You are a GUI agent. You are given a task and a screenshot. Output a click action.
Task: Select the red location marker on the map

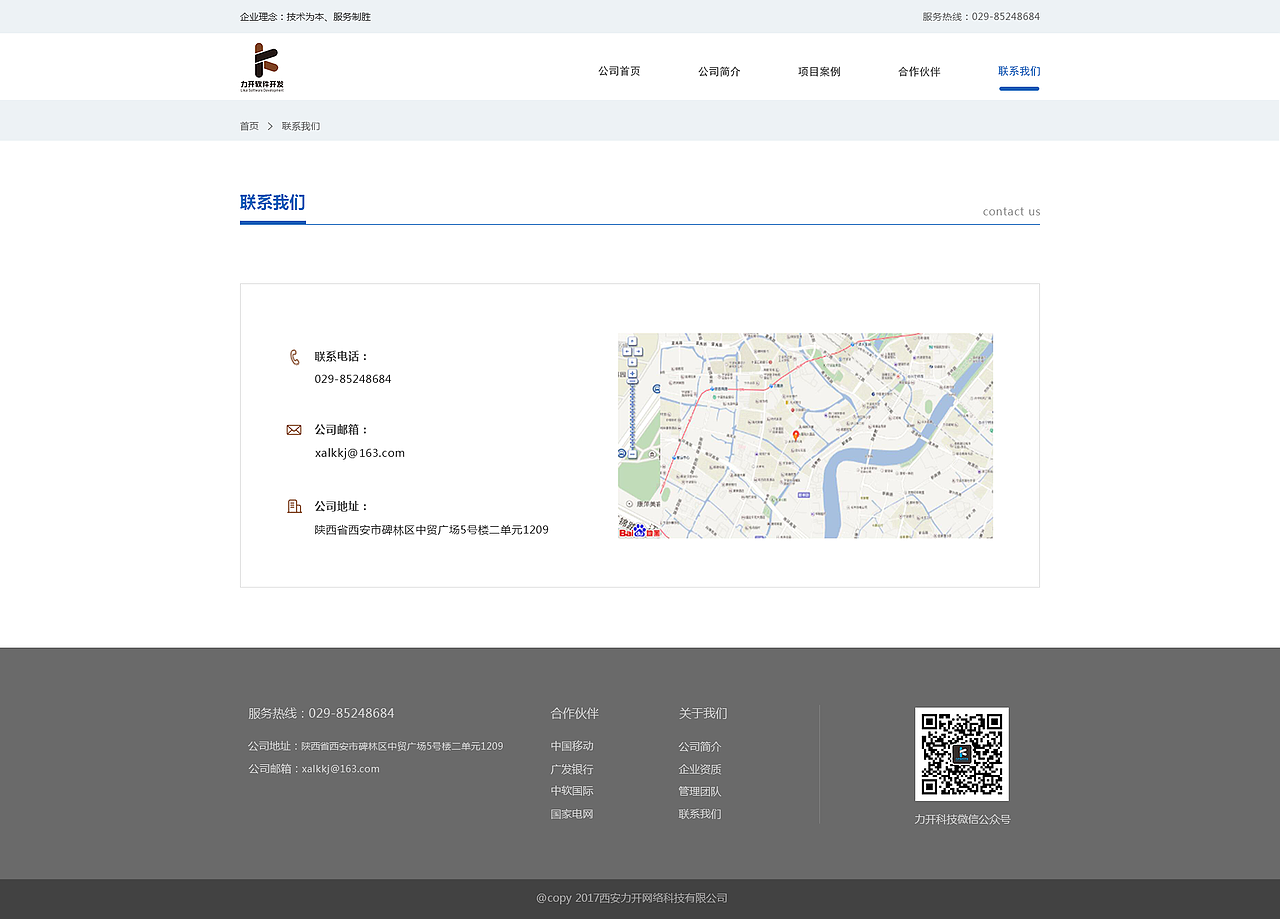click(x=795, y=432)
